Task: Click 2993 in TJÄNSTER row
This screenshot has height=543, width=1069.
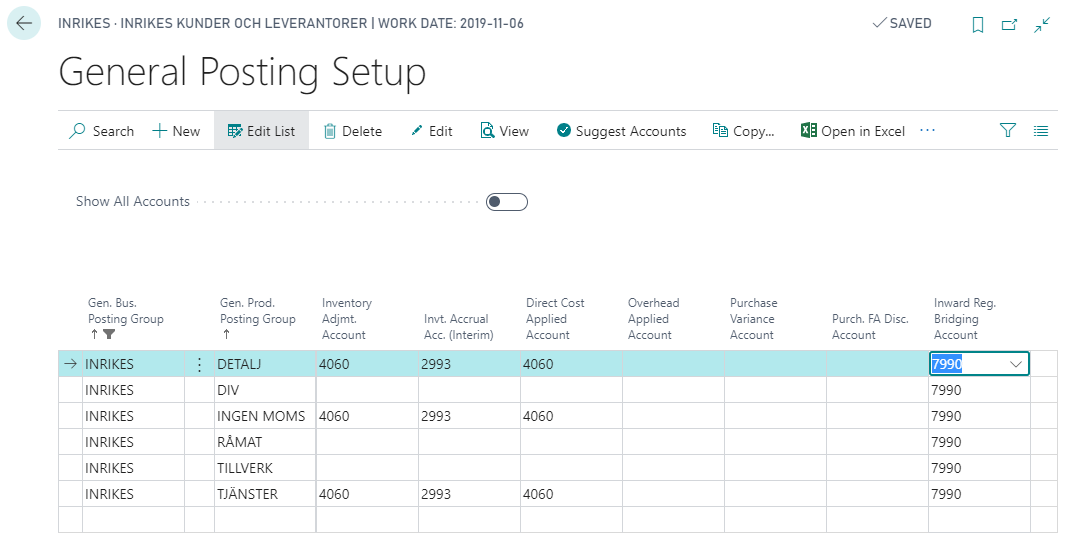Action: [469, 494]
